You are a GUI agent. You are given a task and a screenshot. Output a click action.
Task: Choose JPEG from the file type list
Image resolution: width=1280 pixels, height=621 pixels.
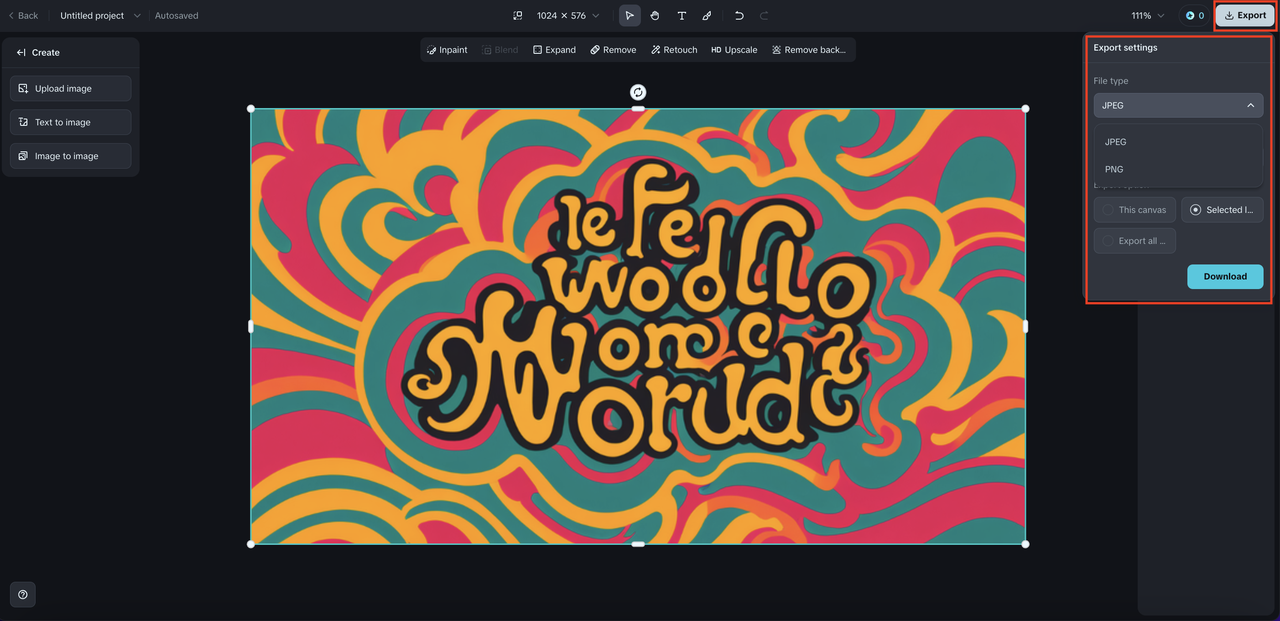pos(1178,142)
